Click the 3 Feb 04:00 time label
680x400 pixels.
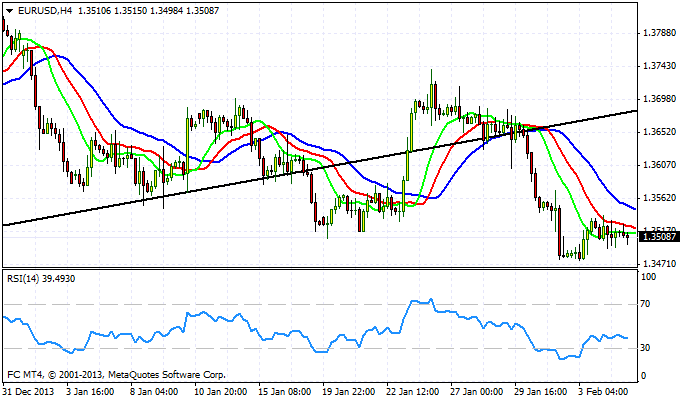coord(603,391)
